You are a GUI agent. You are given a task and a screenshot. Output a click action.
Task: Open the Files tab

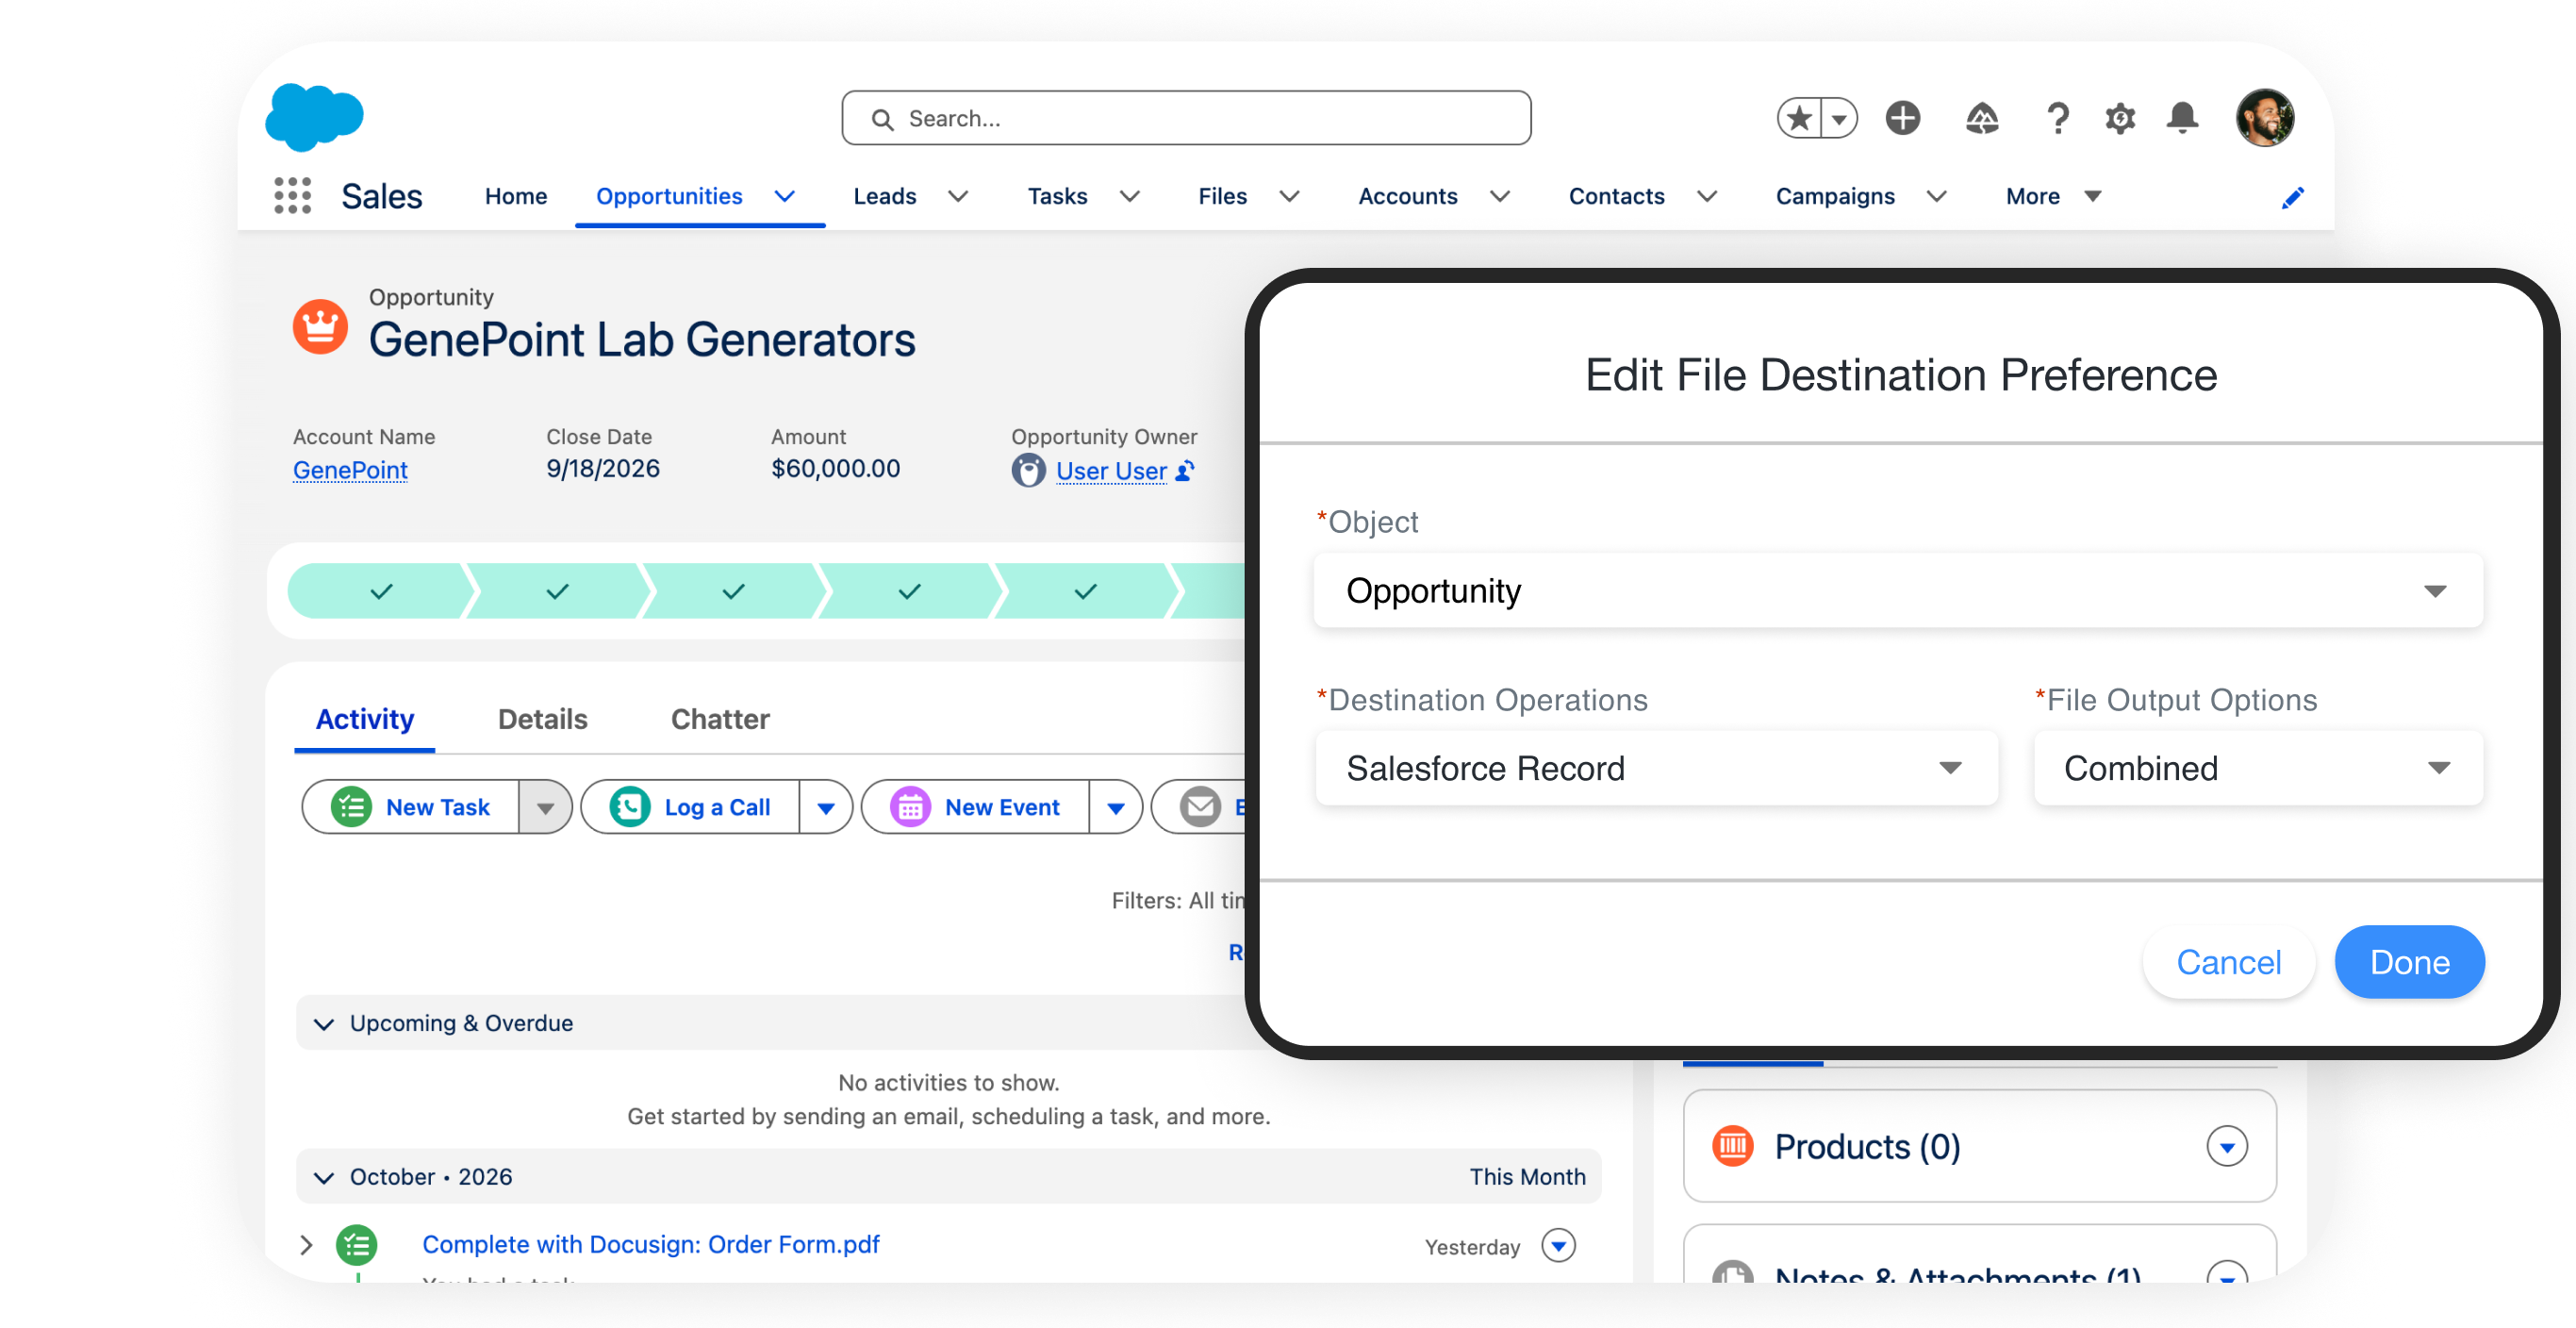(1222, 196)
